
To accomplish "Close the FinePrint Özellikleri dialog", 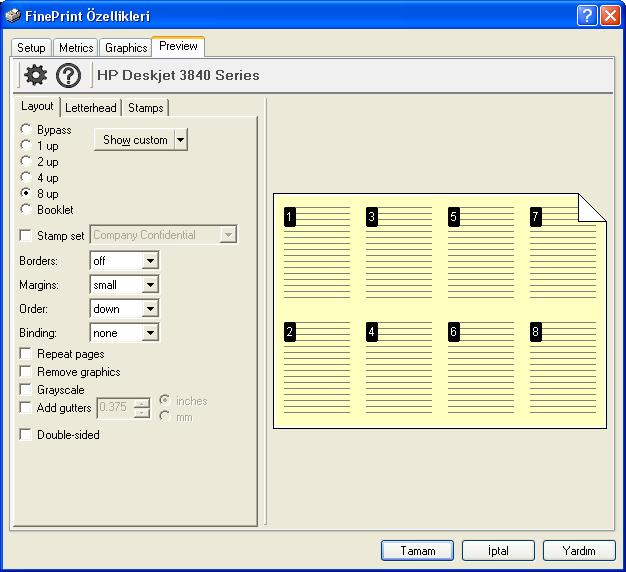I will click(x=610, y=16).
